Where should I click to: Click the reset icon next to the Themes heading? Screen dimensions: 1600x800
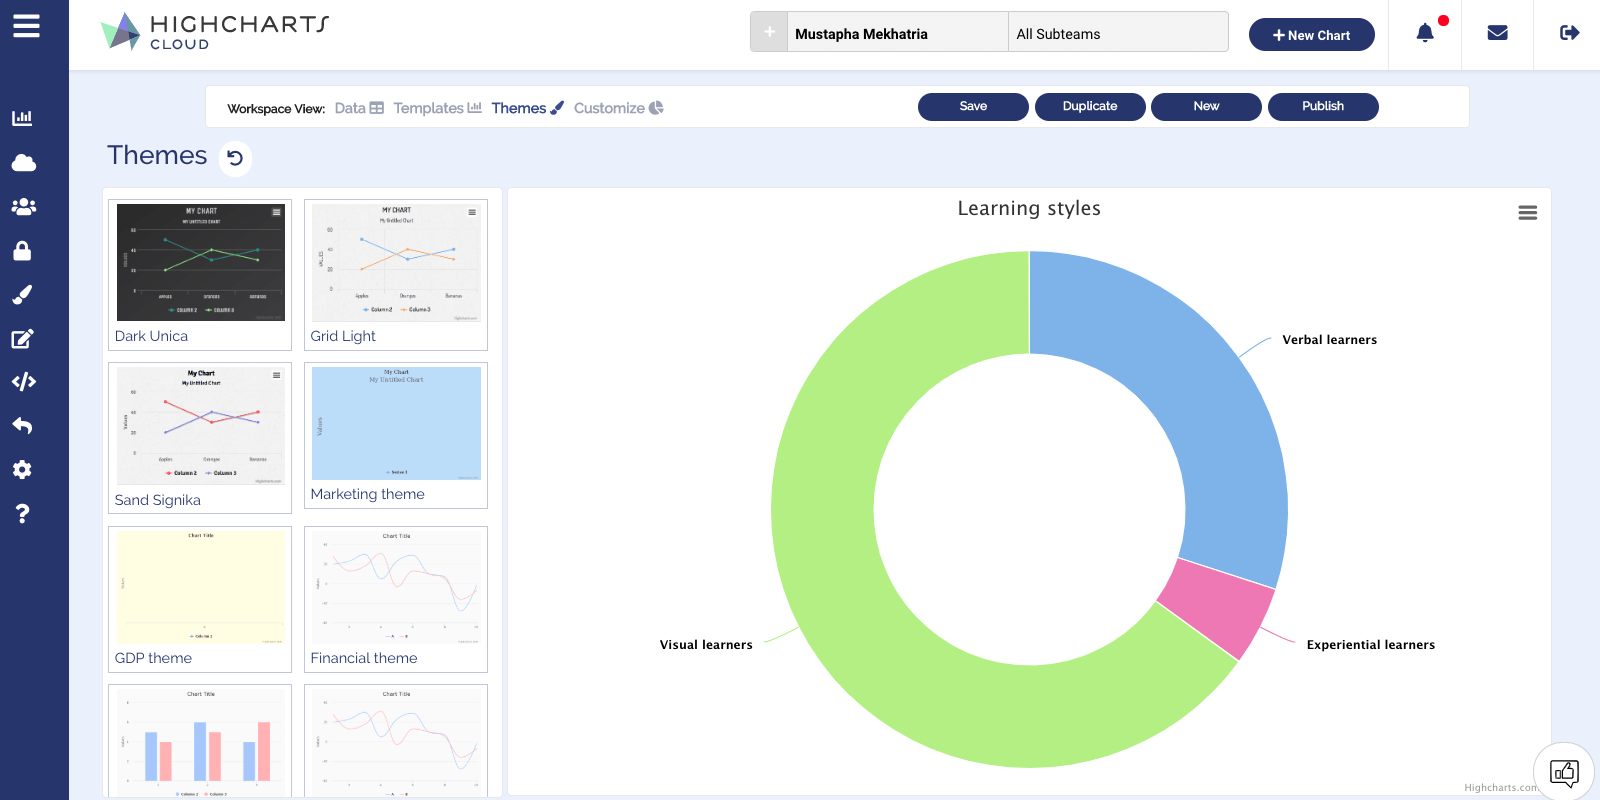[x=235, y=158]
